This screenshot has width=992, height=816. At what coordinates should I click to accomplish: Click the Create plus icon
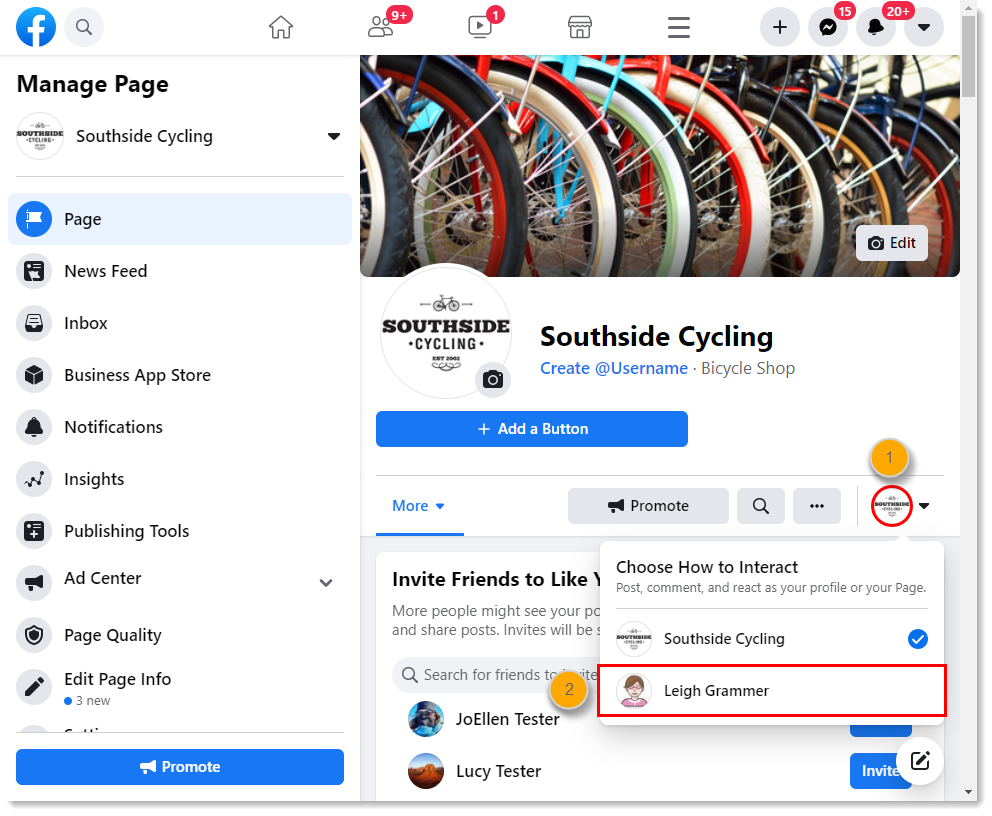pyautogui.click(x=780, y=27)
